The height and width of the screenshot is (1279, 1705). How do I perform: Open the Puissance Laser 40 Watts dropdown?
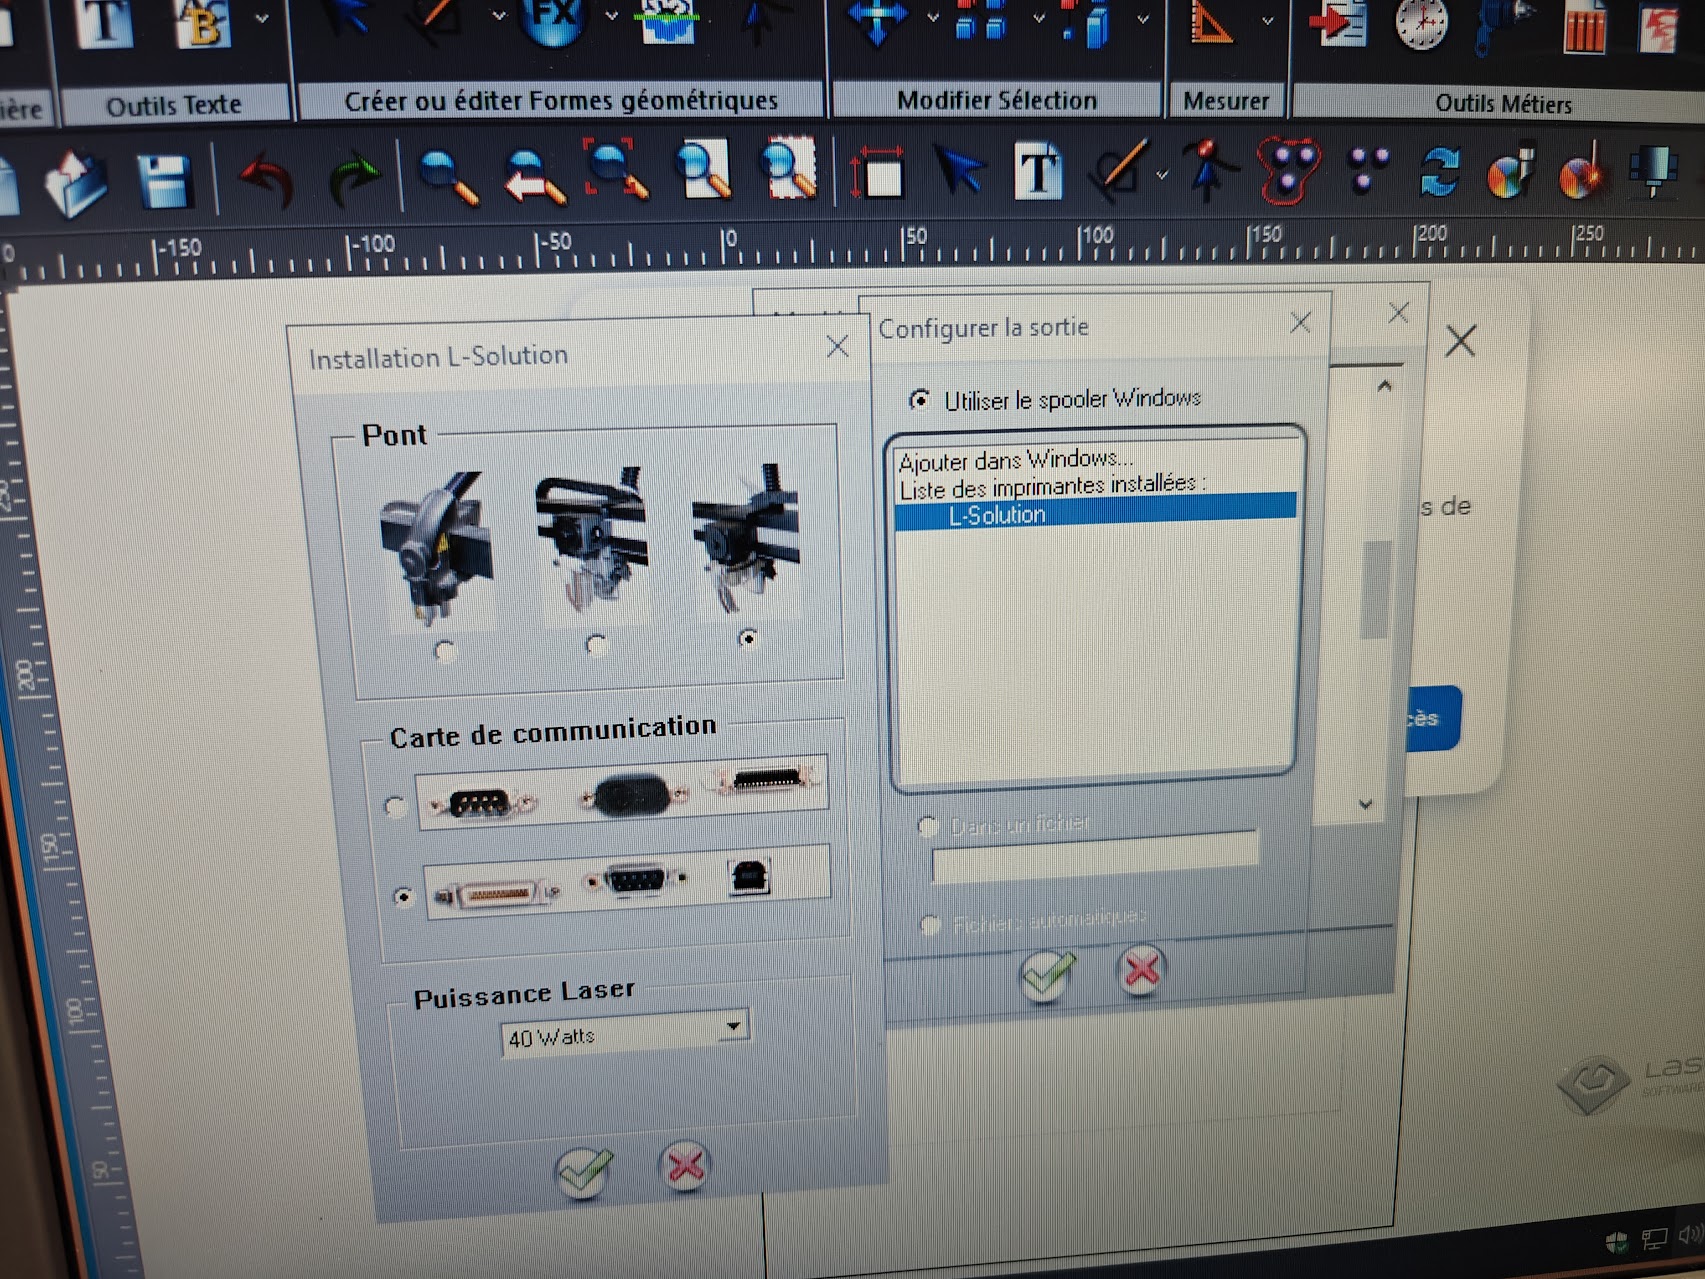[733, 1026]
